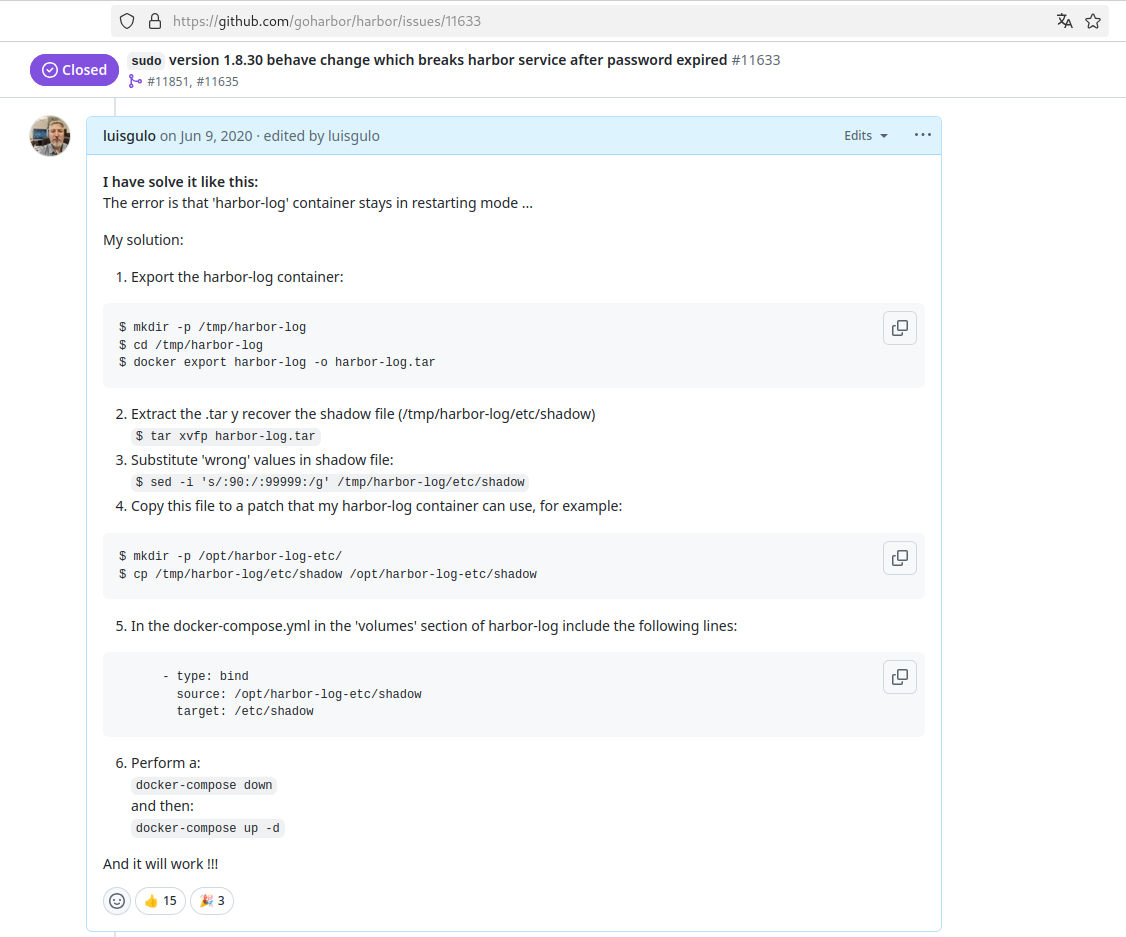Toggle the thumbs-up reaction with 15 votes
Image resolution: width=1126 pixels, height=937 pixels.
click(161, 901)
